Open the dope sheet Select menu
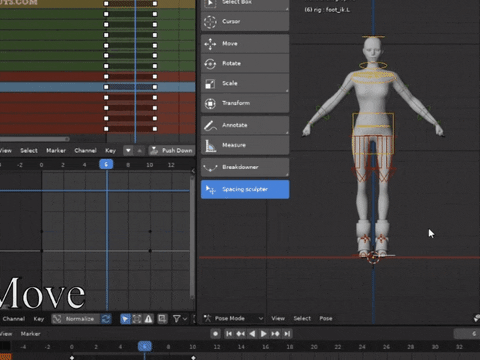The height and width of the screenshot is (360, 480). [x=29, y=151]
